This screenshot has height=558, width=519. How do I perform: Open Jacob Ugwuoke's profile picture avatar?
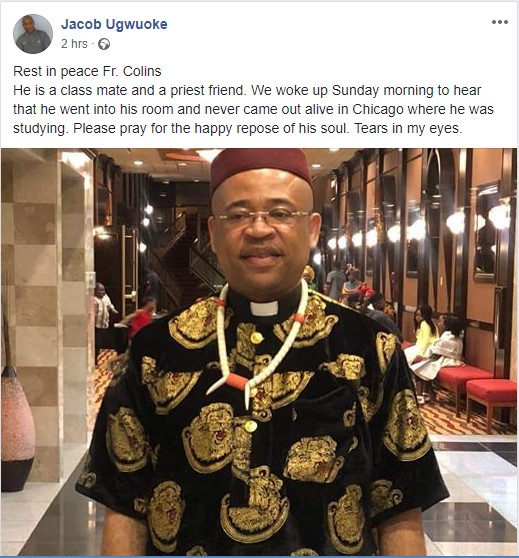coord(33,34)
